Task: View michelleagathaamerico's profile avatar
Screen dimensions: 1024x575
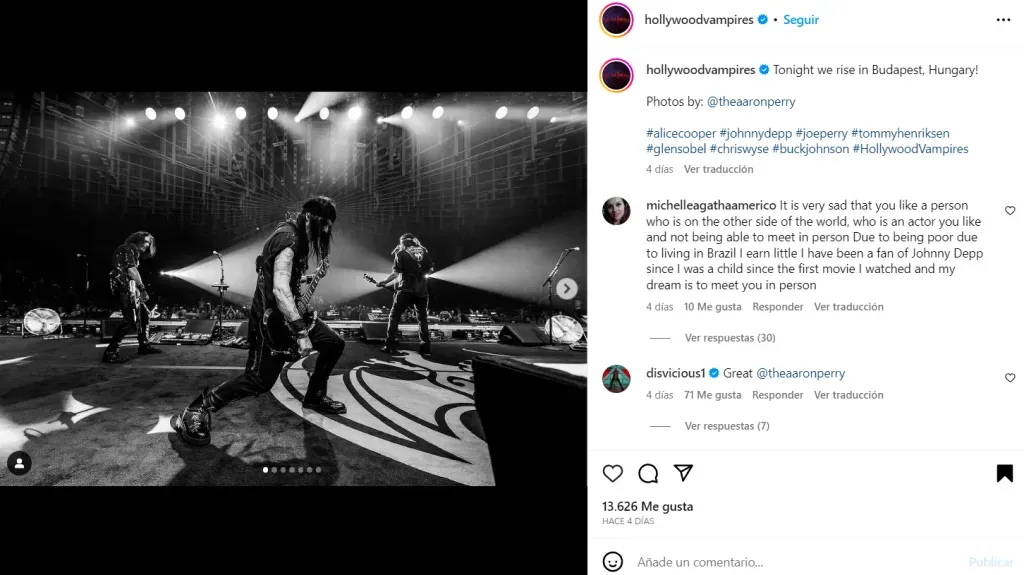Action: pyautogui.click(x=616, y=211)
